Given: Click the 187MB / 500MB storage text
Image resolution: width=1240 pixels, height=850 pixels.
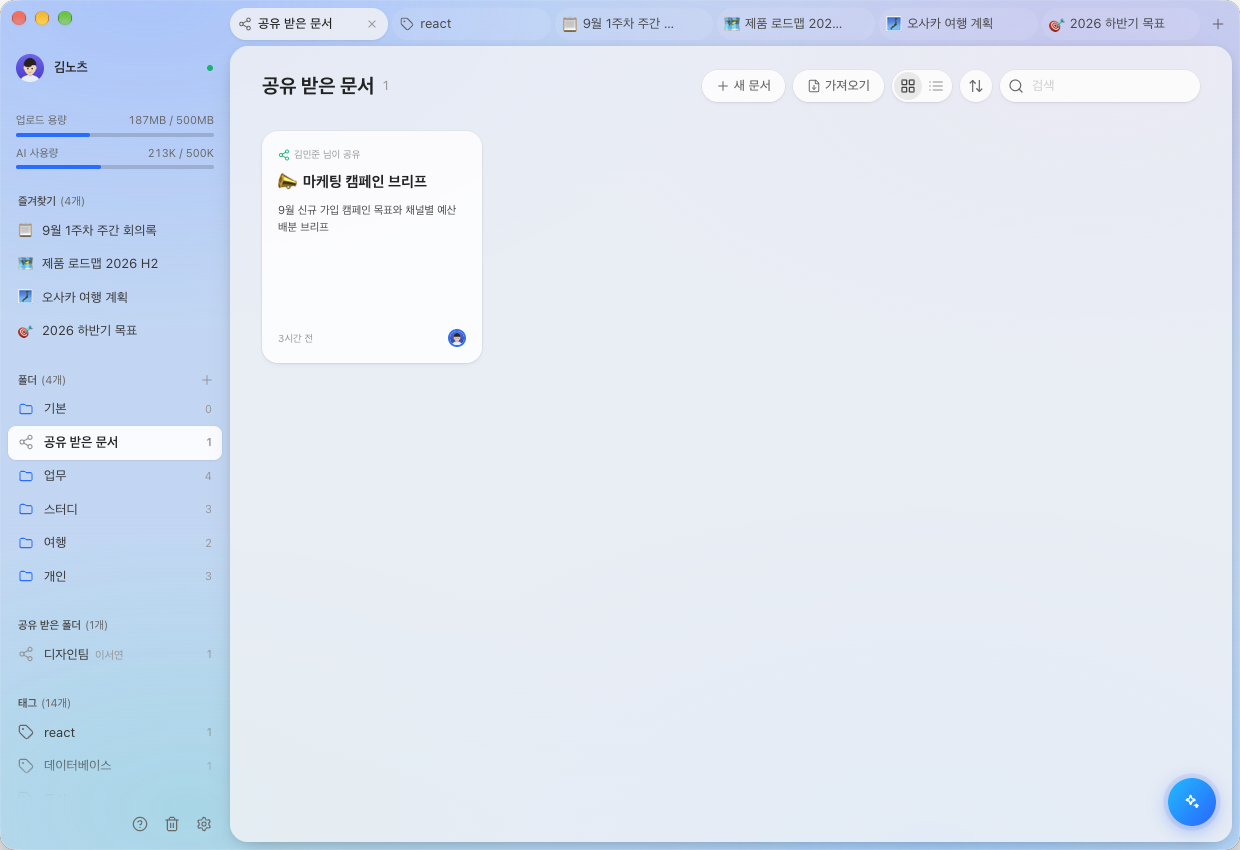Looking at the screenshot, I should [171, 120].
